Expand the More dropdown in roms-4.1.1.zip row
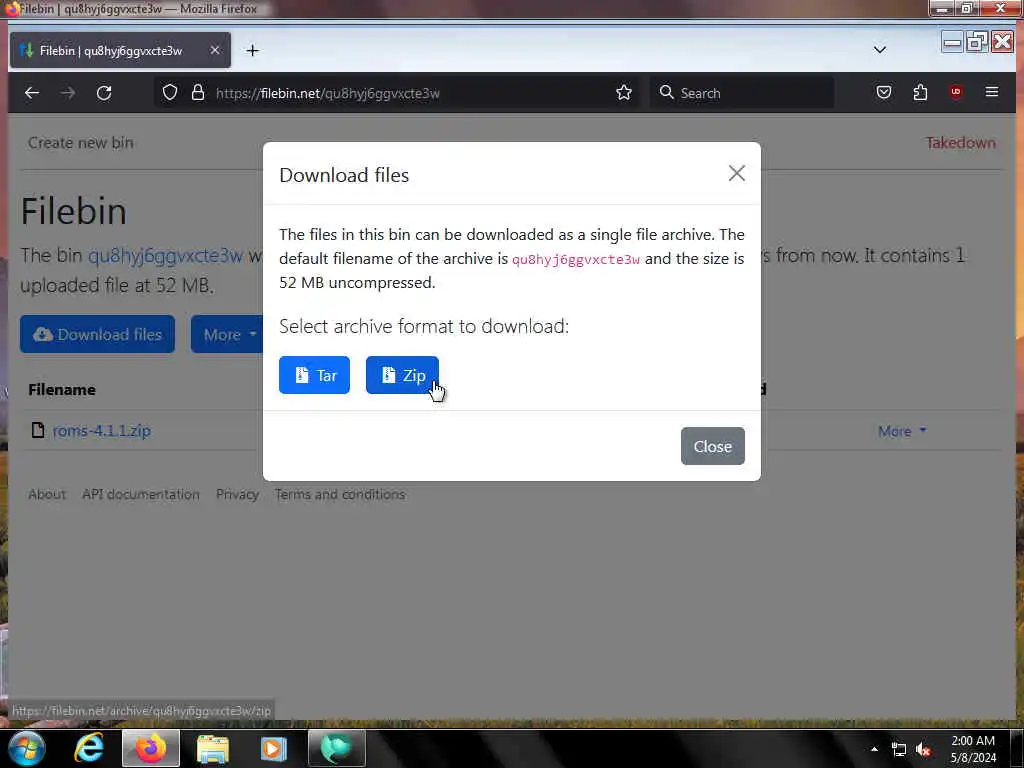This screenshot has width=1024, height=768. (x=902, y=431)
